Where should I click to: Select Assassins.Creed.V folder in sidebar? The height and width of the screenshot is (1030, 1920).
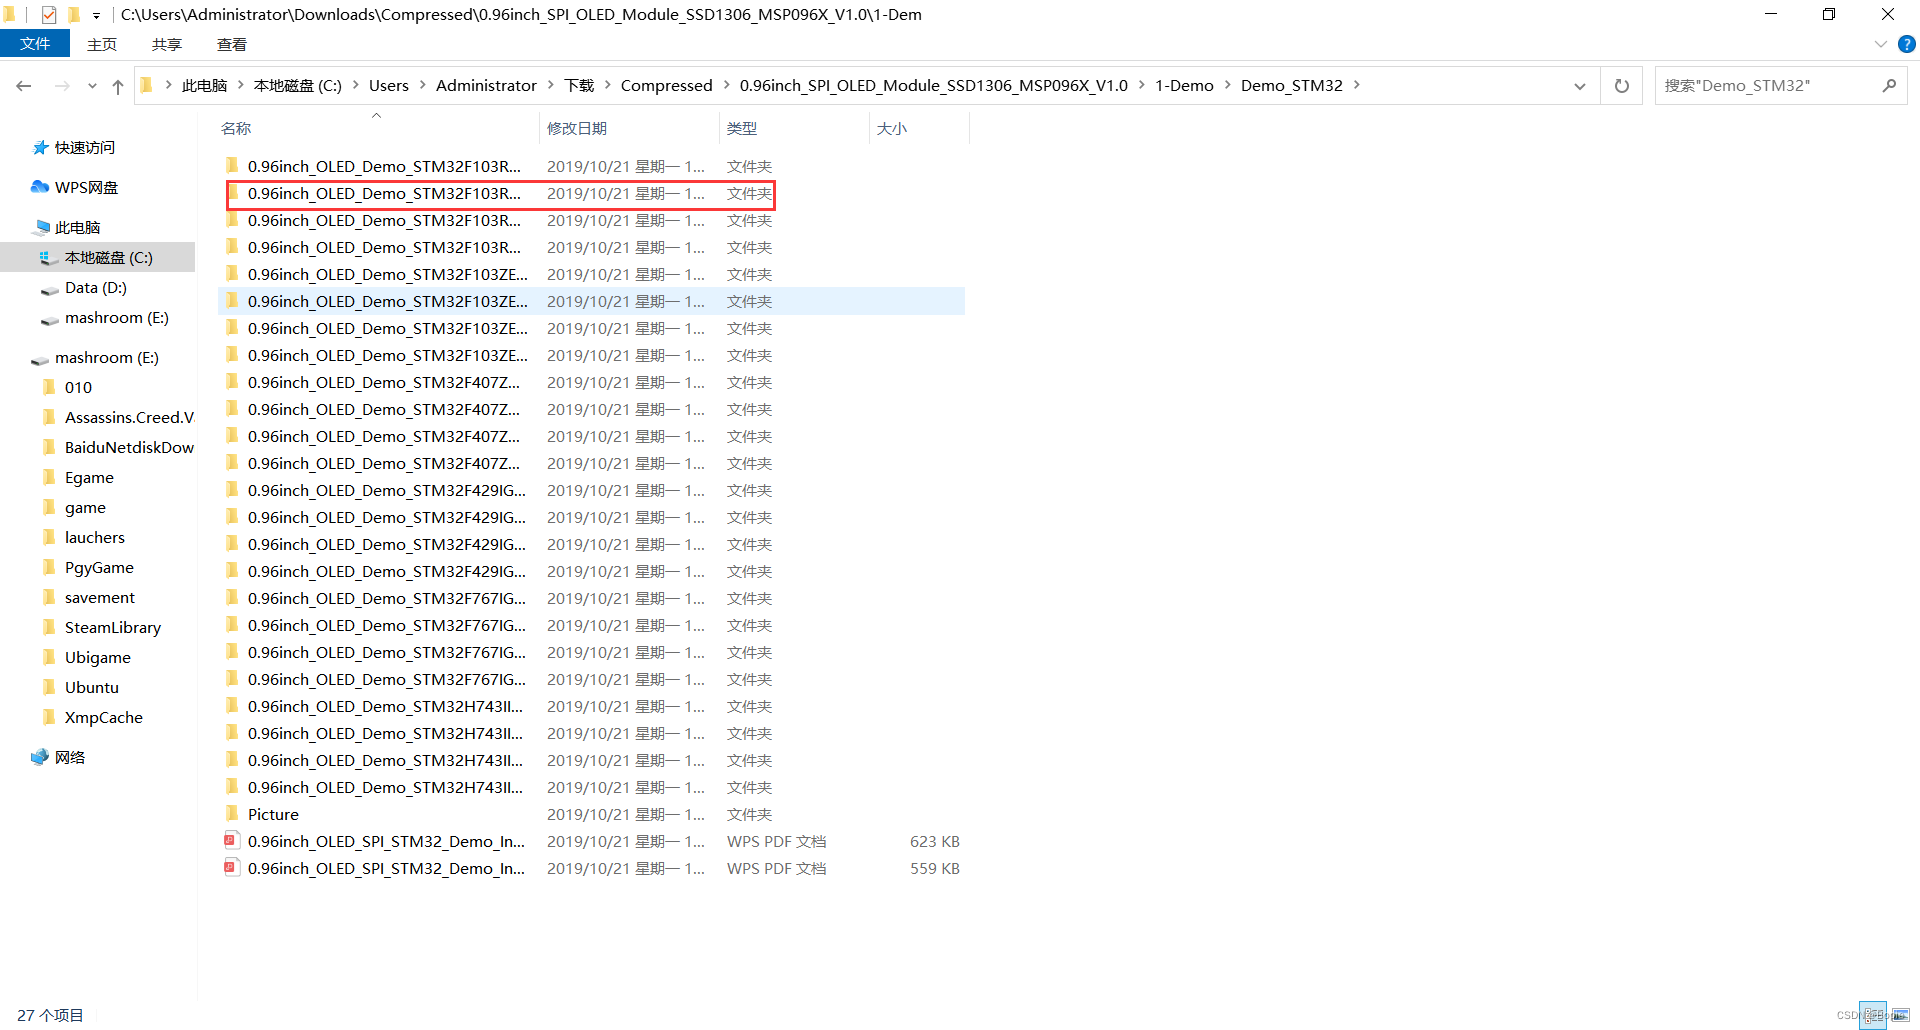129,417
